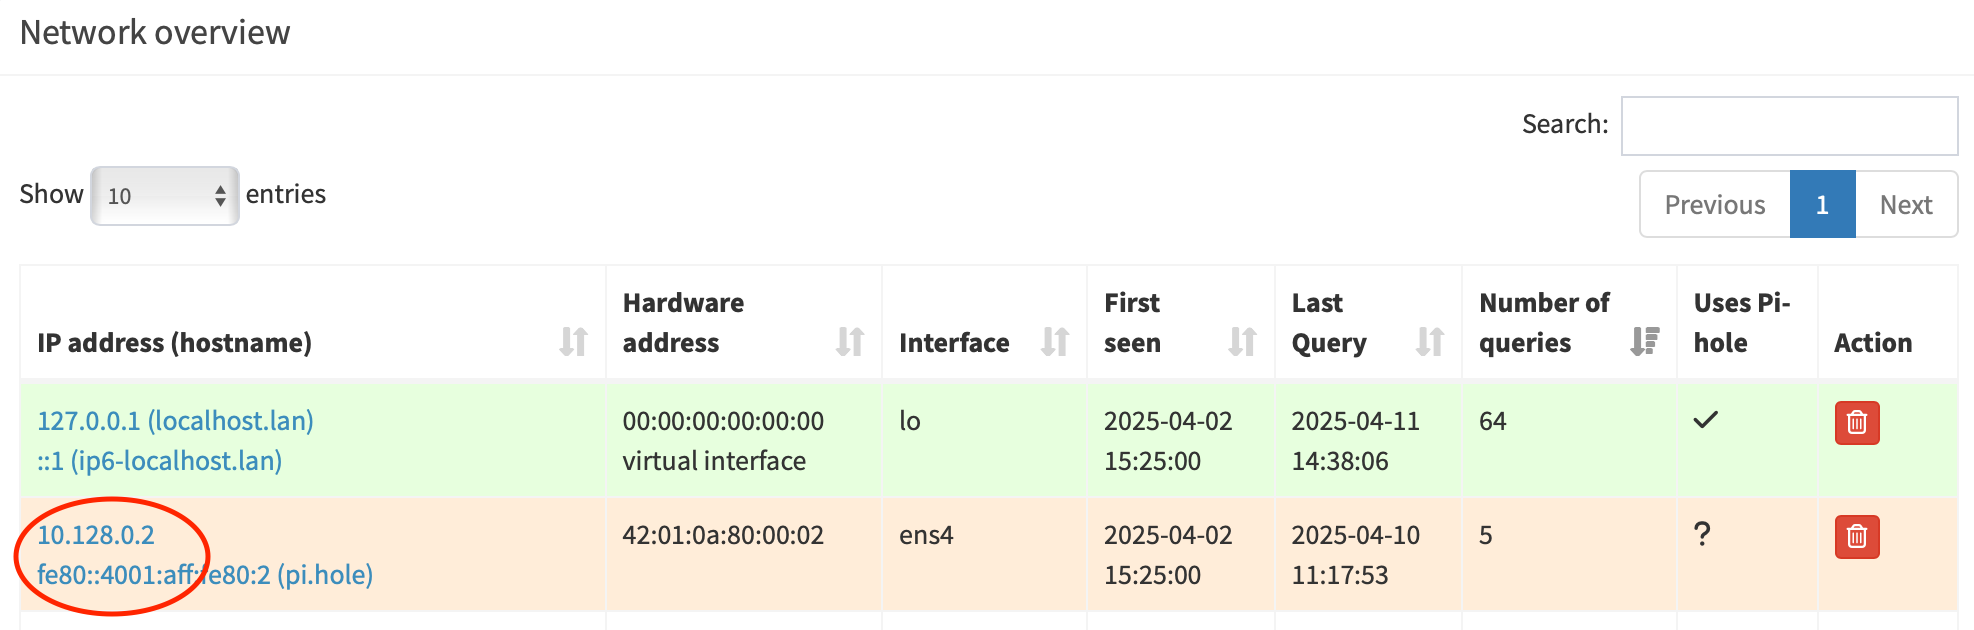Image resolution: width=1974 pixels, height=630 pixels.
Task: Sort by Number of queries icon
Action: [1644, 342]
